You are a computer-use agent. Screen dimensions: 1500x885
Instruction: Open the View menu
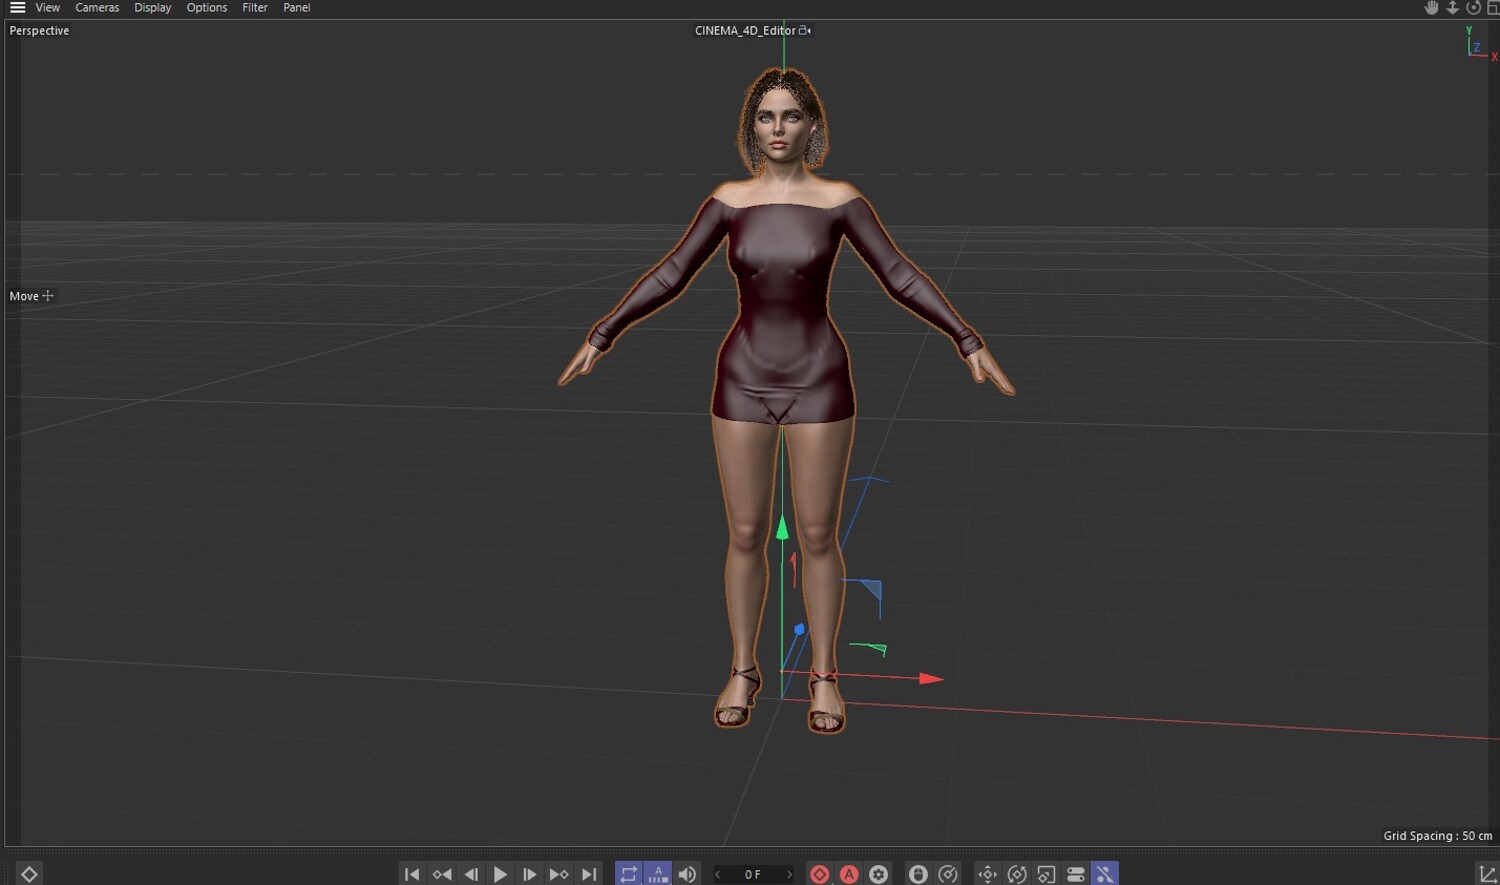pyautogui.click(x=48, y=7)
